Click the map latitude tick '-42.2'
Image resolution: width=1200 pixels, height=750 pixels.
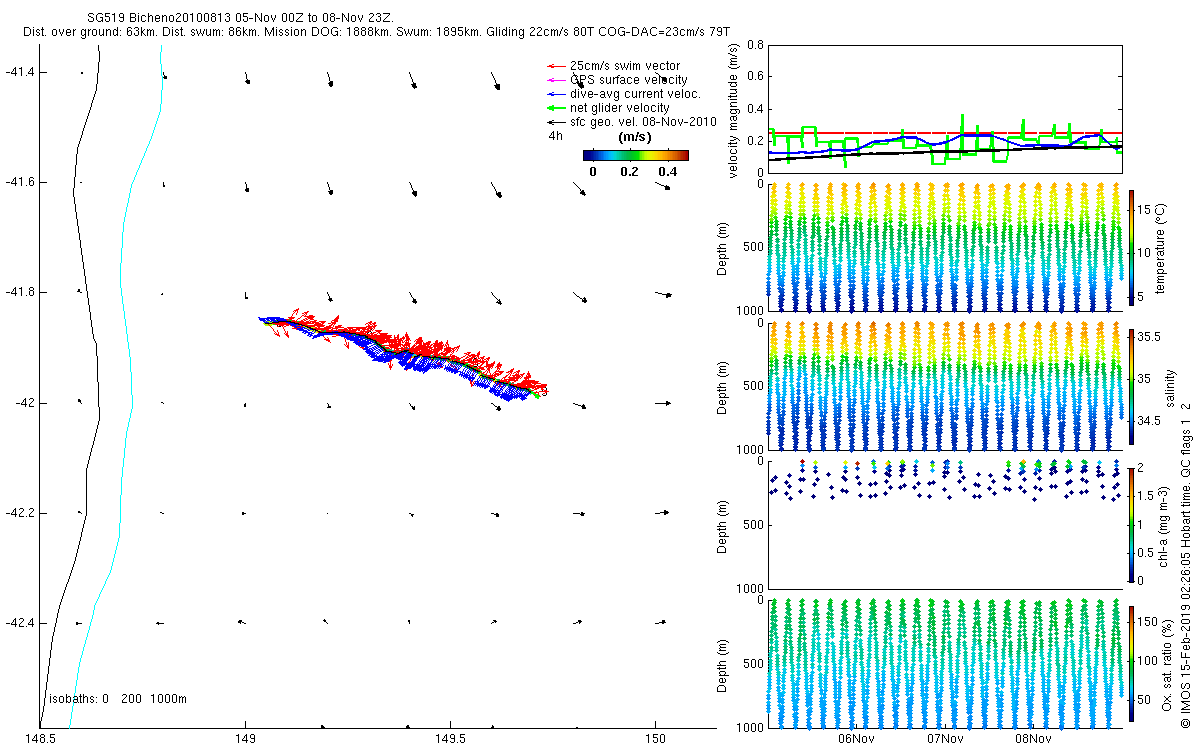(19, 512)
